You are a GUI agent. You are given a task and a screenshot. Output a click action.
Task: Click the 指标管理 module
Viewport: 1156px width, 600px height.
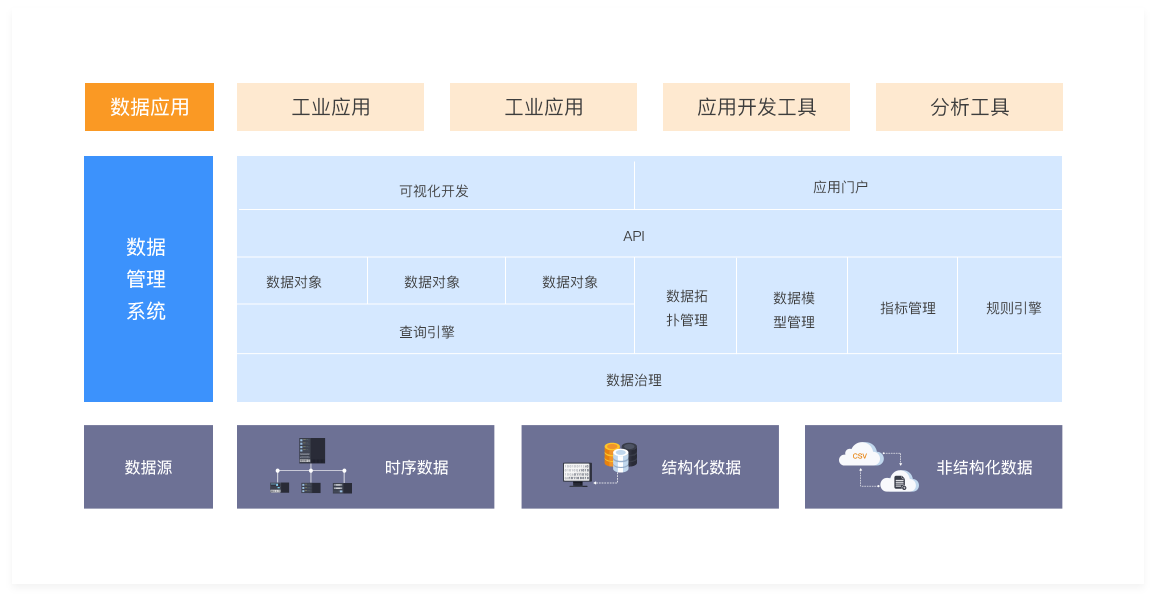pos(907,308)
